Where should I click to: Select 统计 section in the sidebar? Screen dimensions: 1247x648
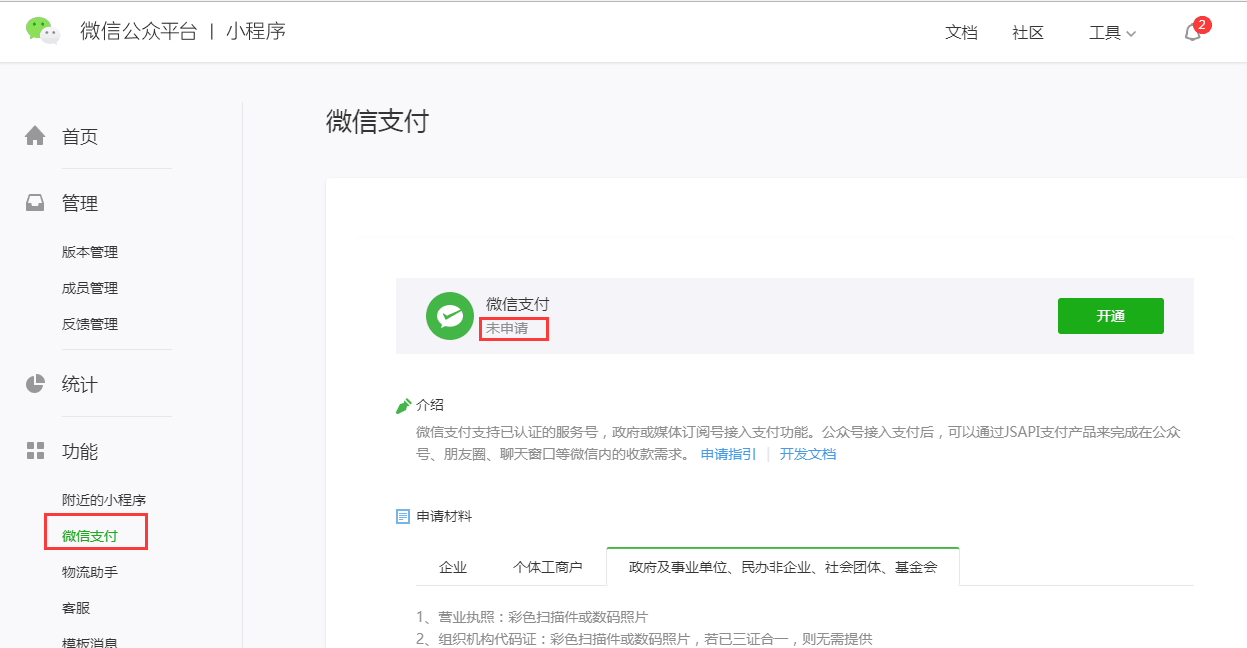(80, 385)
